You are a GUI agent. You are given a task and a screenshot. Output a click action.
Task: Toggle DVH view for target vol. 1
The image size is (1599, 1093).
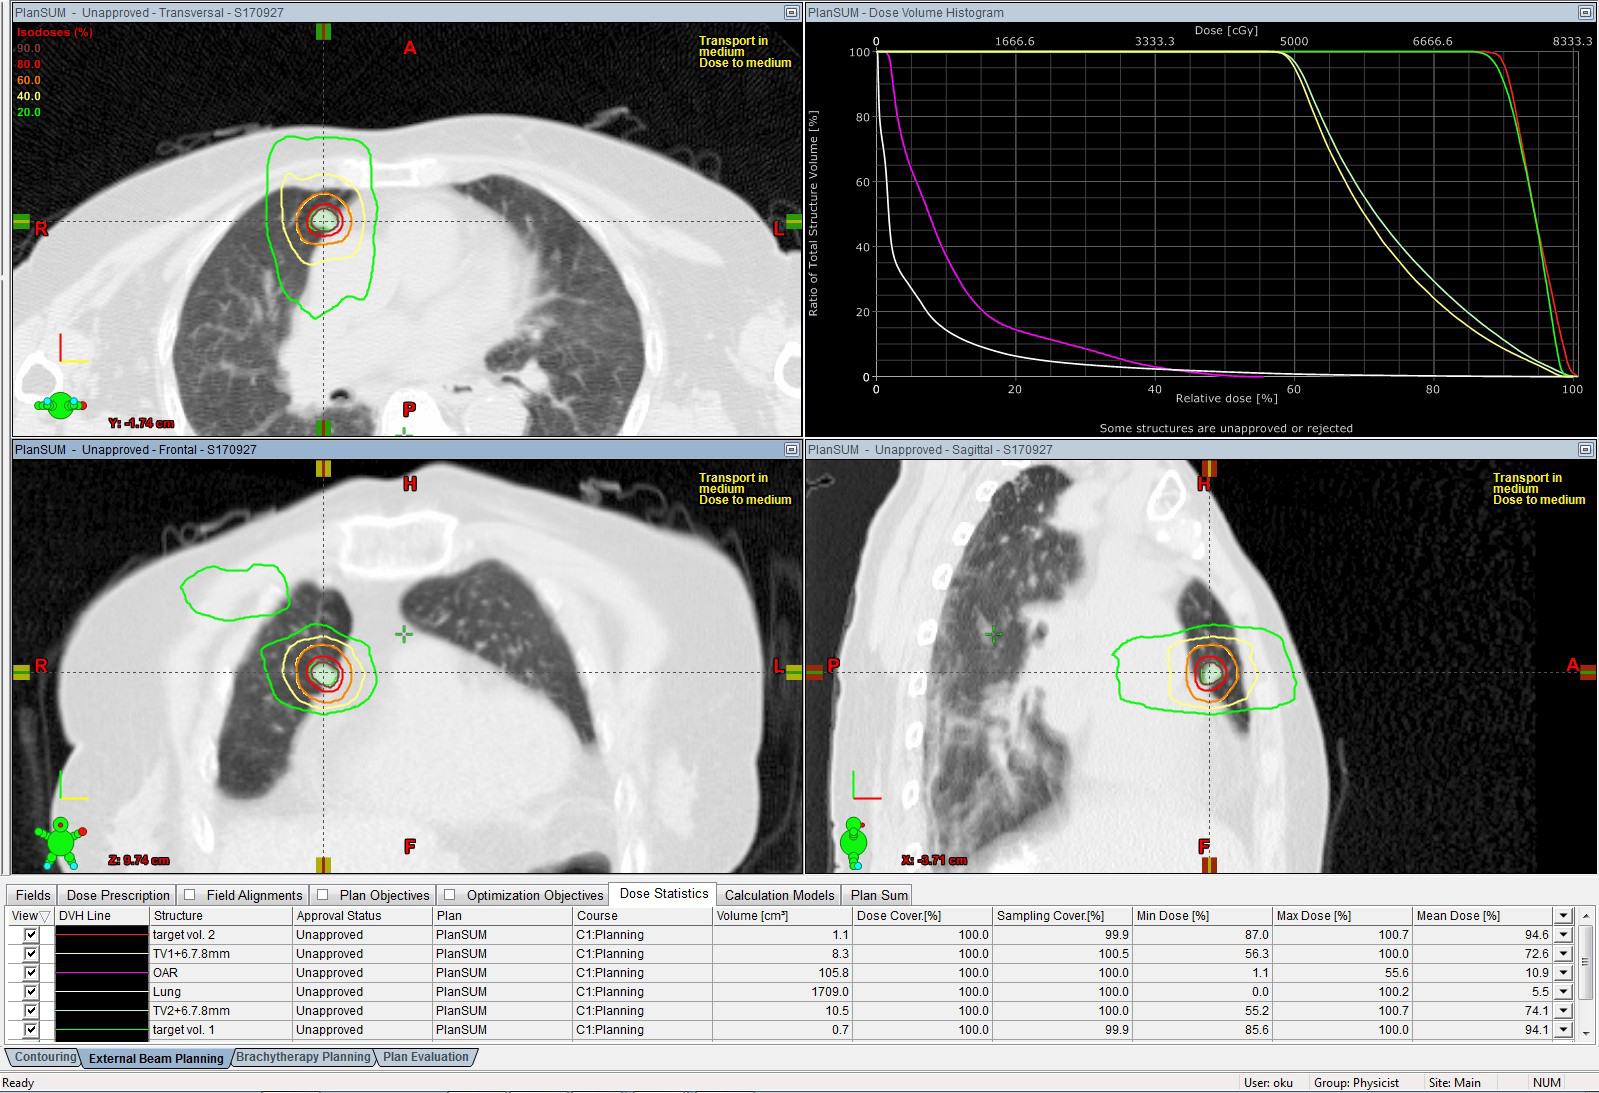31,1030
